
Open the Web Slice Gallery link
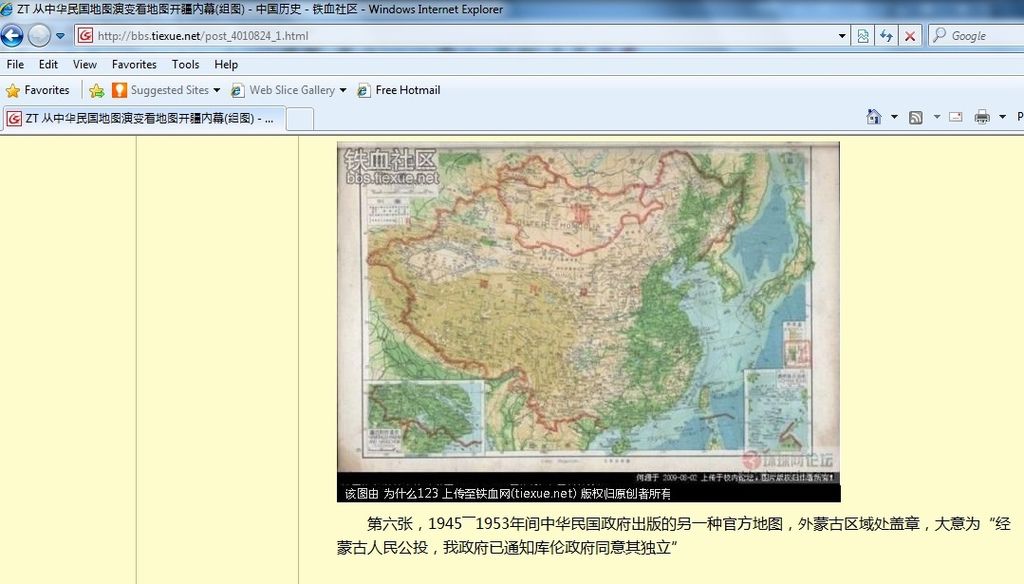click(x=292, y=90)
